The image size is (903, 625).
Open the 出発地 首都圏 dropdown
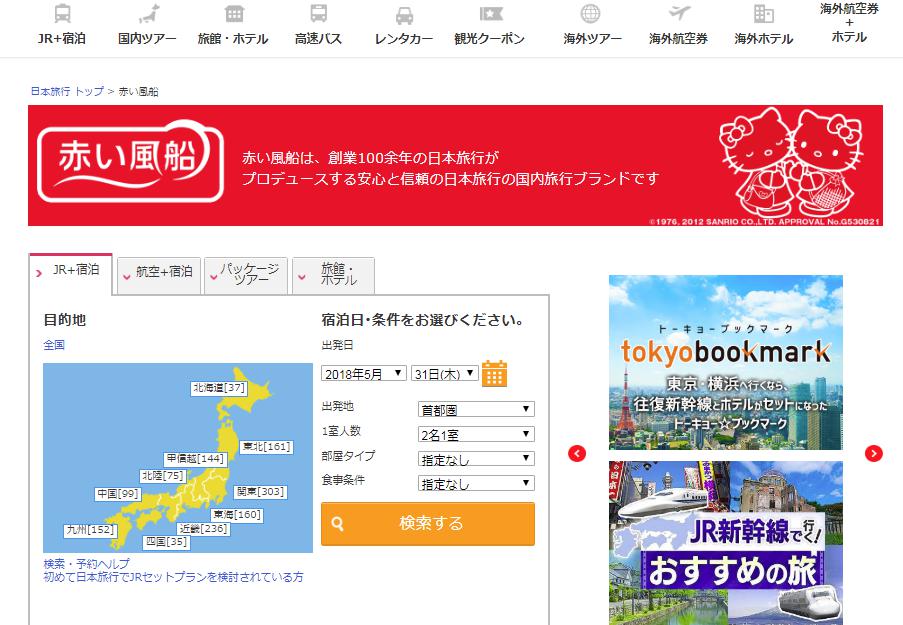pyautogui.click(x=475, y=409)
